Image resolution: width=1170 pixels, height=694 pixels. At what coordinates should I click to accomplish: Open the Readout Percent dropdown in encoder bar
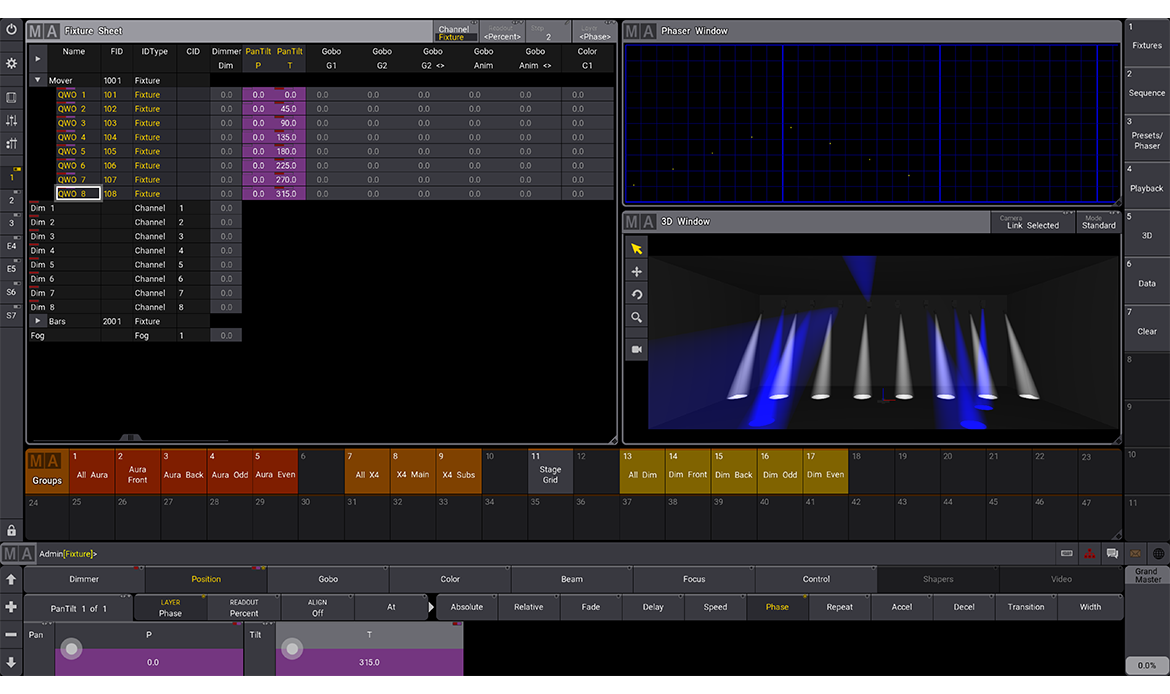click(244, 607)
